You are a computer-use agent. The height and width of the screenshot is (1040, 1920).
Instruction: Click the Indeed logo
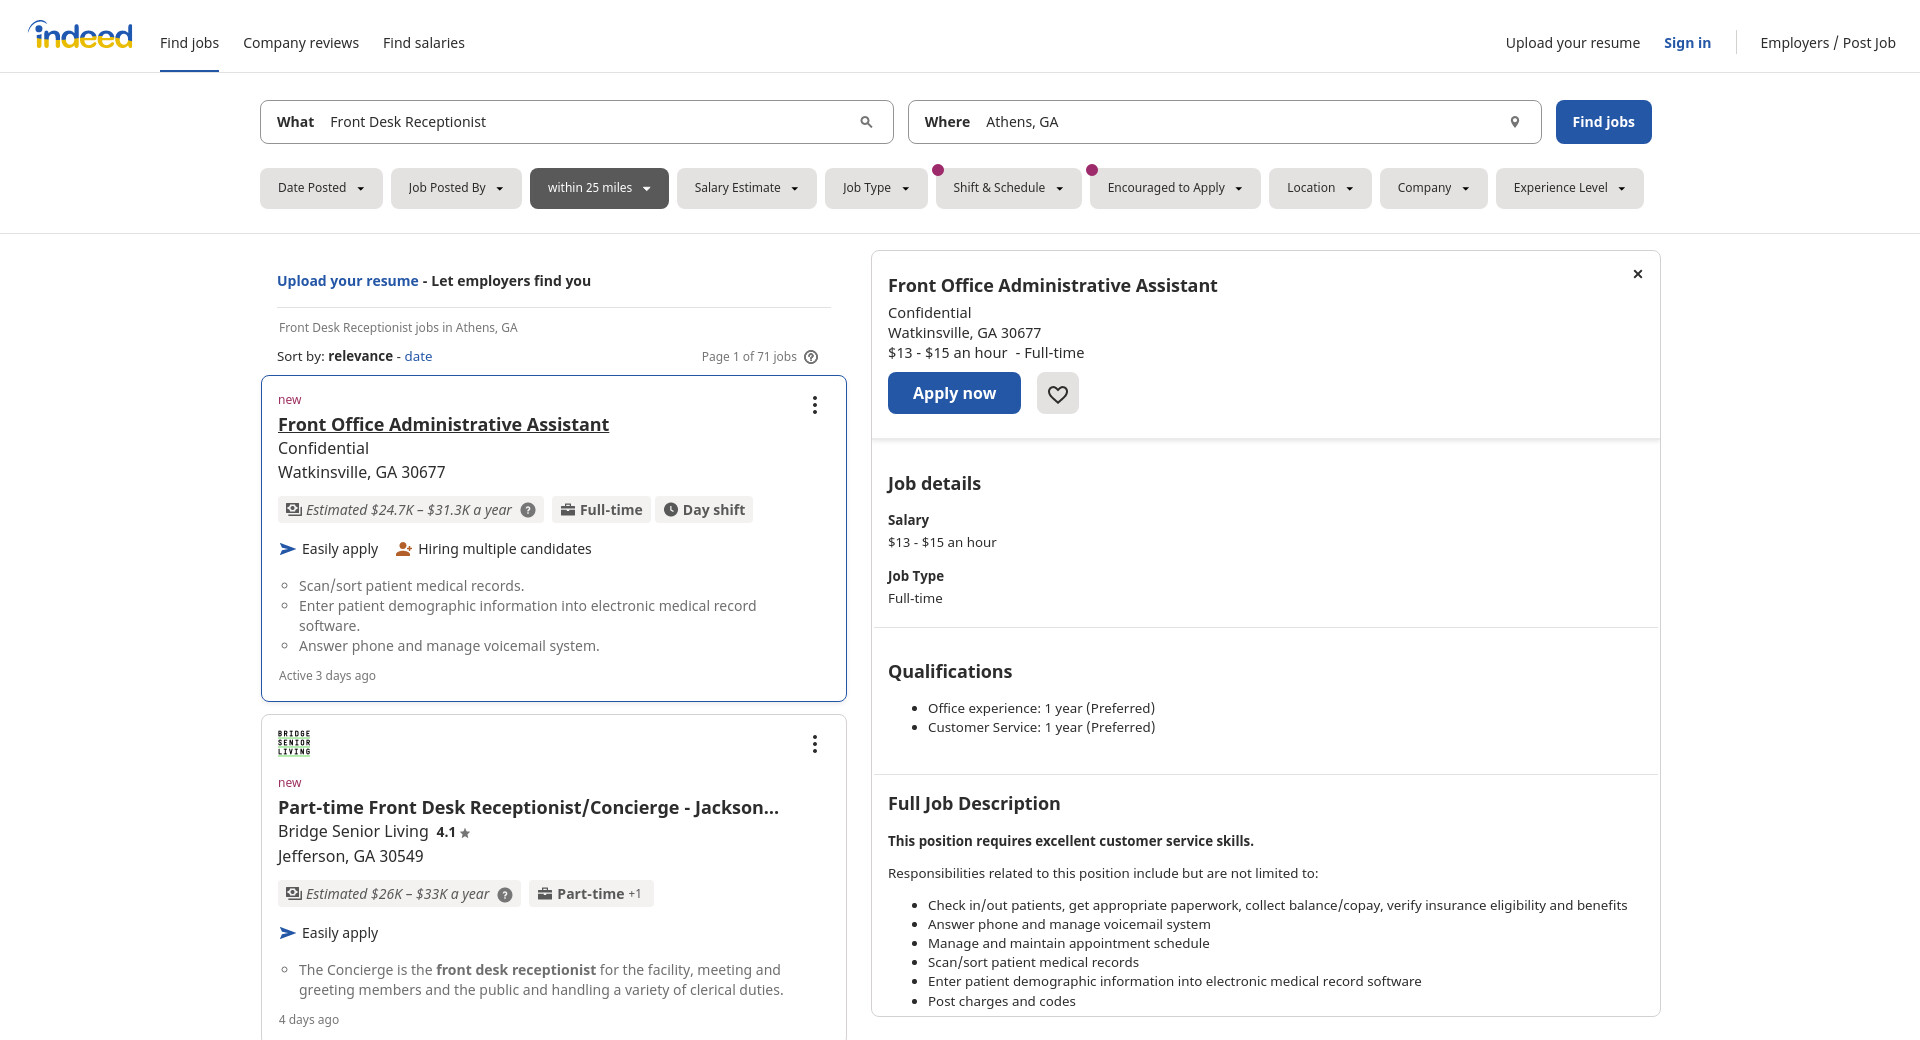click(81, 36)
